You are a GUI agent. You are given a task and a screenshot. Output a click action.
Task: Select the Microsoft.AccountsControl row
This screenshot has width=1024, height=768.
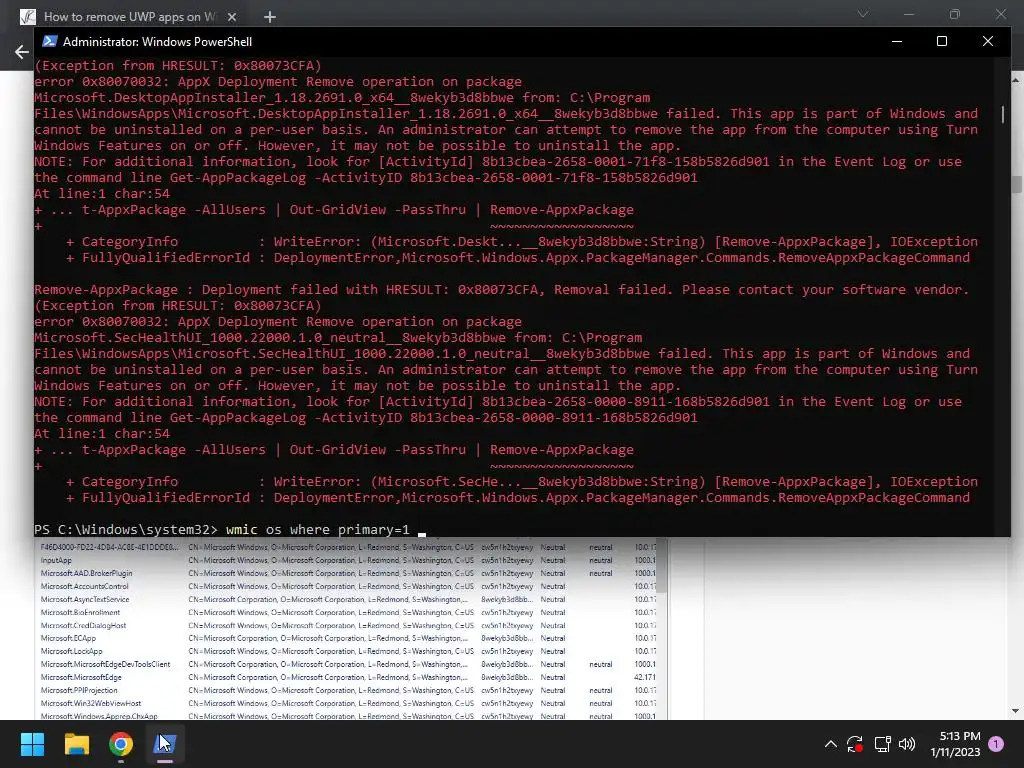coord(347,586)
